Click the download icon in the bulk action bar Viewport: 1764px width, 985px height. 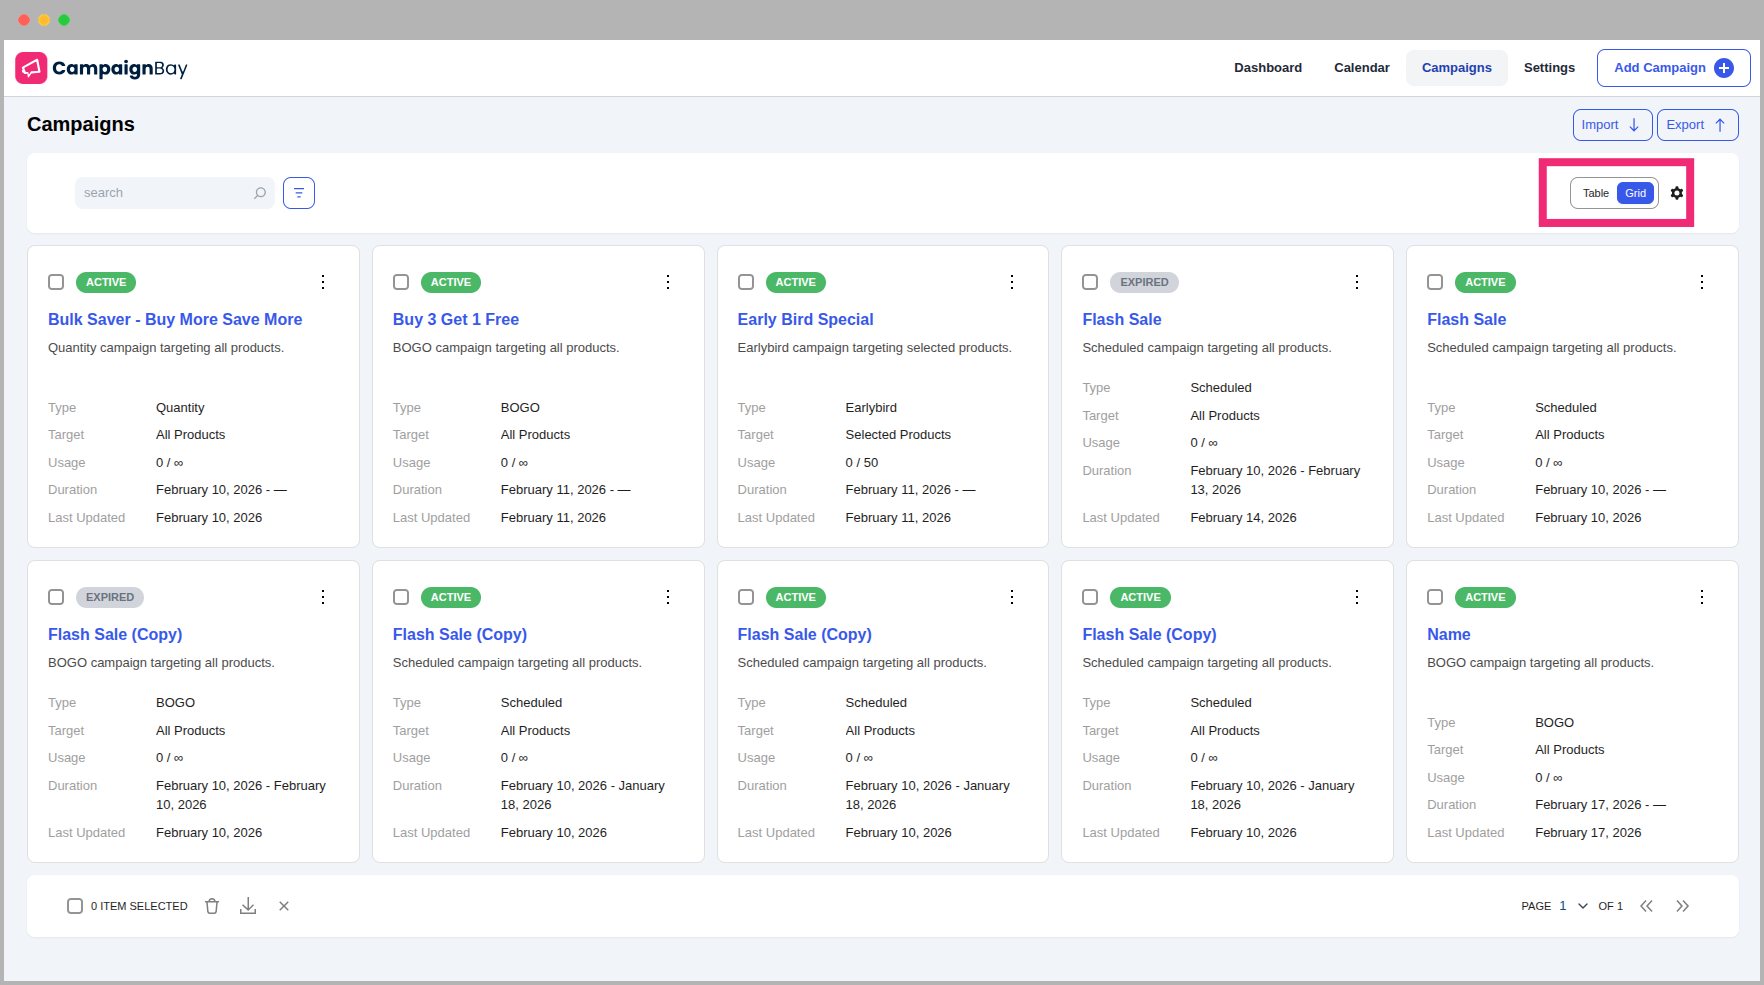248,905
